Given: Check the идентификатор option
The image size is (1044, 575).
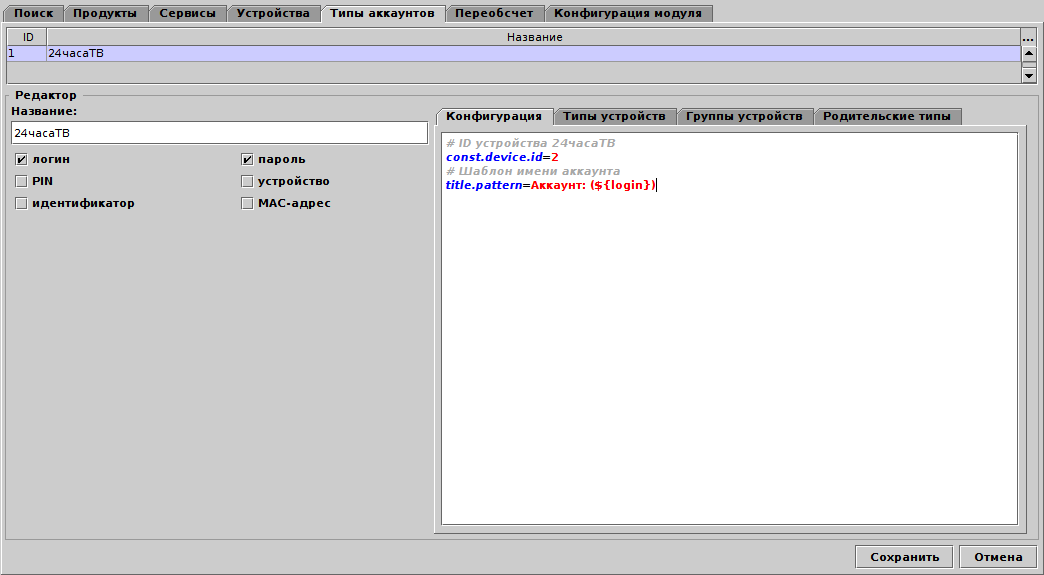Looking at the screenshot, I should 21,204.
